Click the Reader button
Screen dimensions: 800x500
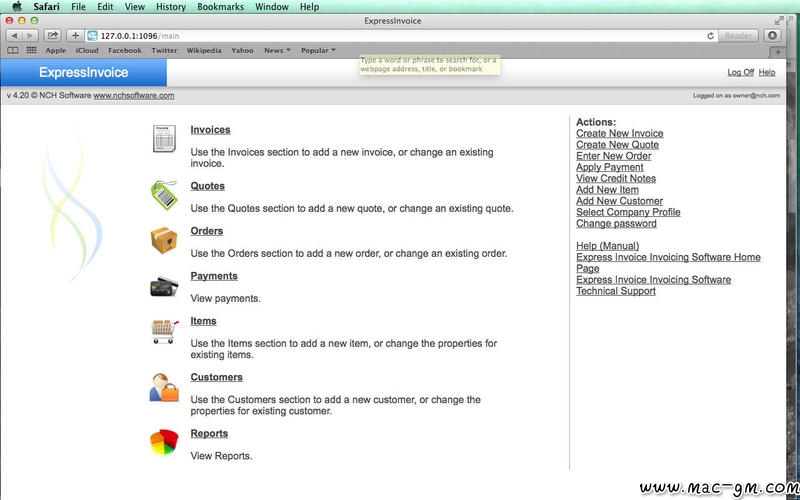[x=738, y=36]
